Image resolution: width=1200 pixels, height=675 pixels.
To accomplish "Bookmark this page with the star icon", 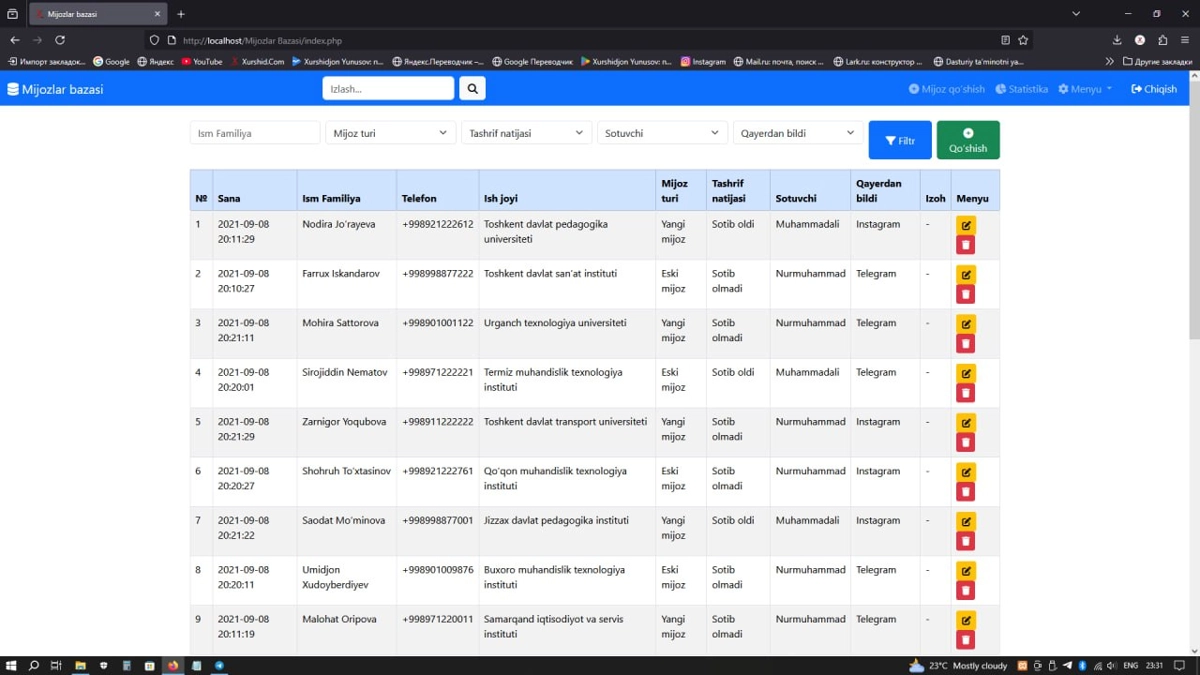I will tap(1023, 40).
